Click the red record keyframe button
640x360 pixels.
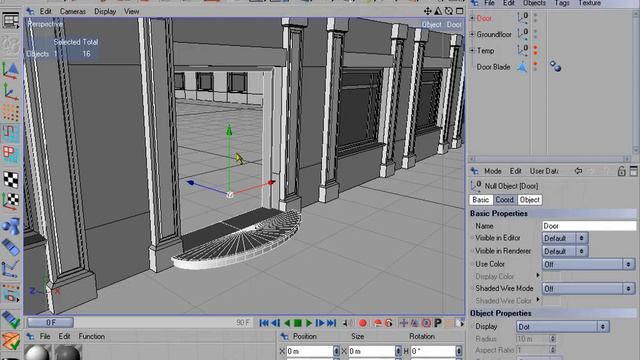362,323
